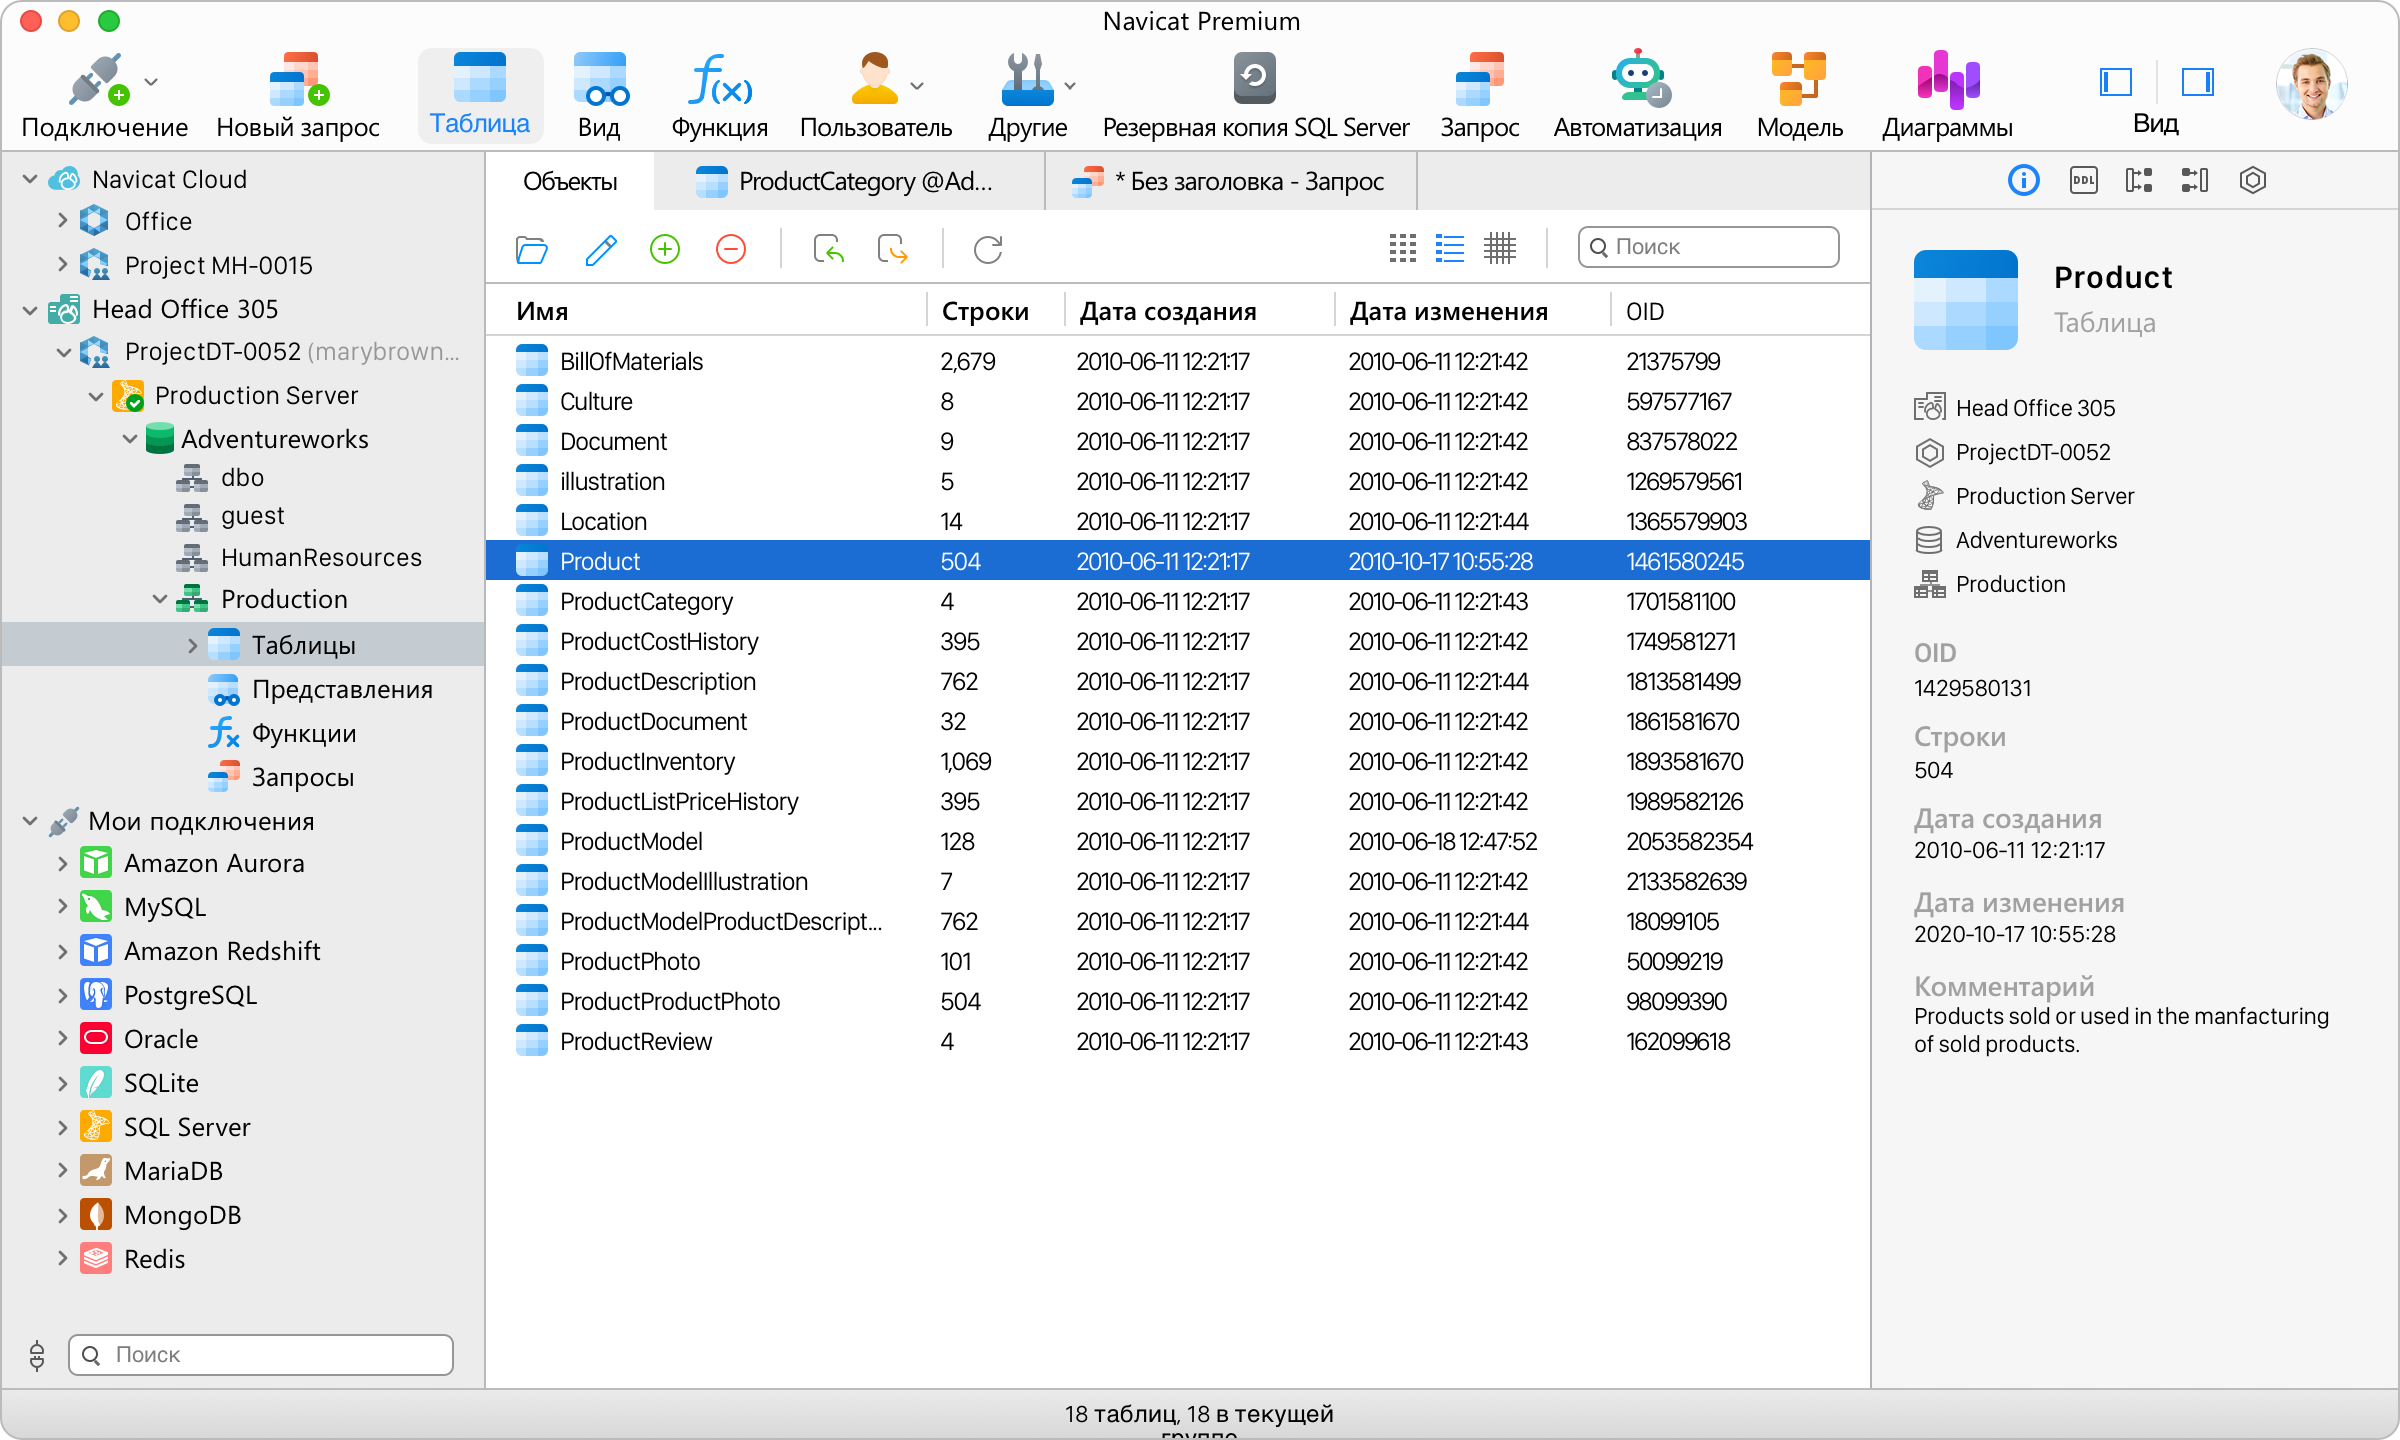Select the Запросы tree item
This screenshot has width=2400, height=1440.
tap(302, 777)
